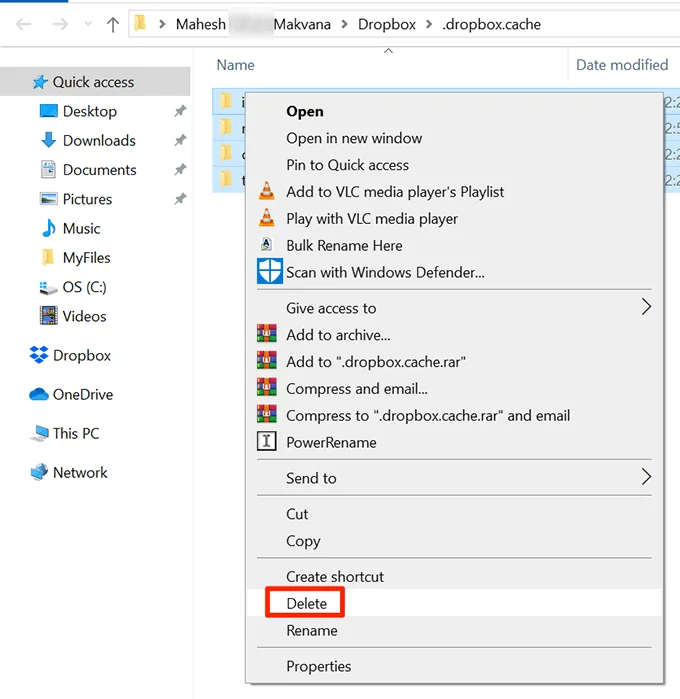Viewport: 680px width, 699px height.
Task: Click the Forward navigation arrow
Action: (x=60, y=24)
